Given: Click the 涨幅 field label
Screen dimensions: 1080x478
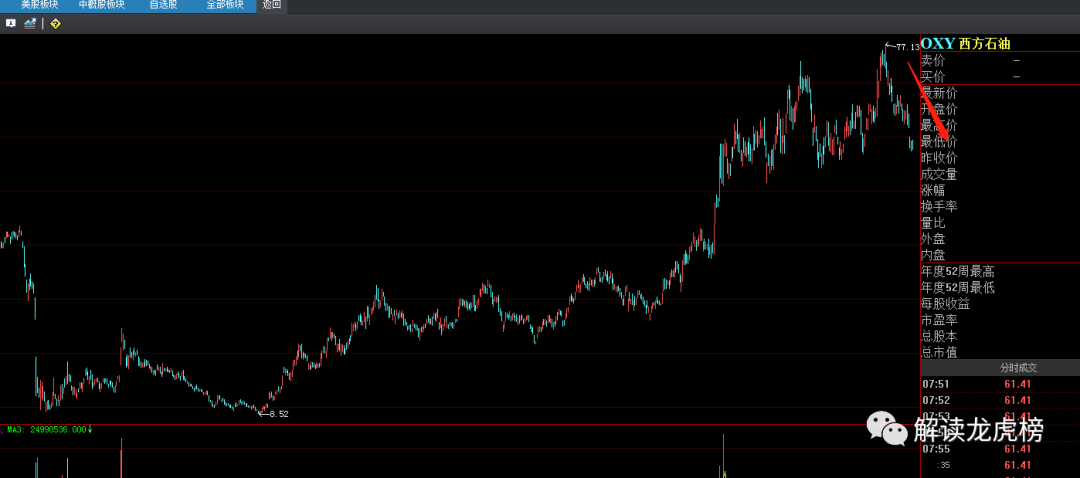Looking at the screenshot, I should 933,190.
